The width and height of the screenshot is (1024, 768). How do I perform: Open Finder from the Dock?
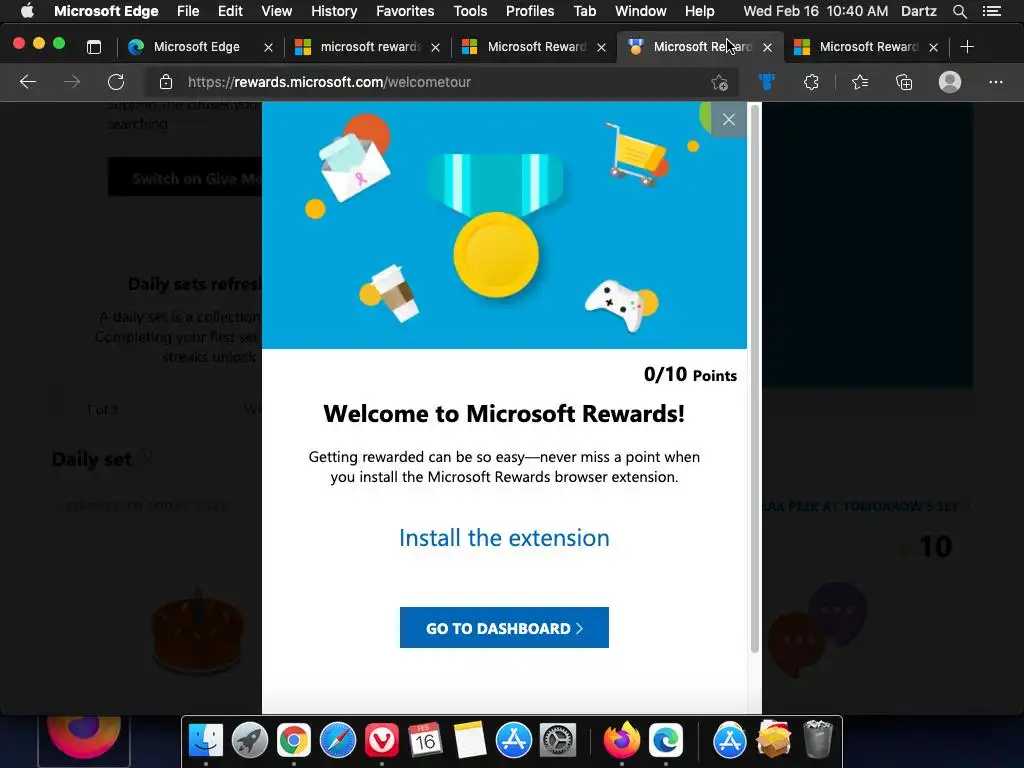click(x=206, y=740)
